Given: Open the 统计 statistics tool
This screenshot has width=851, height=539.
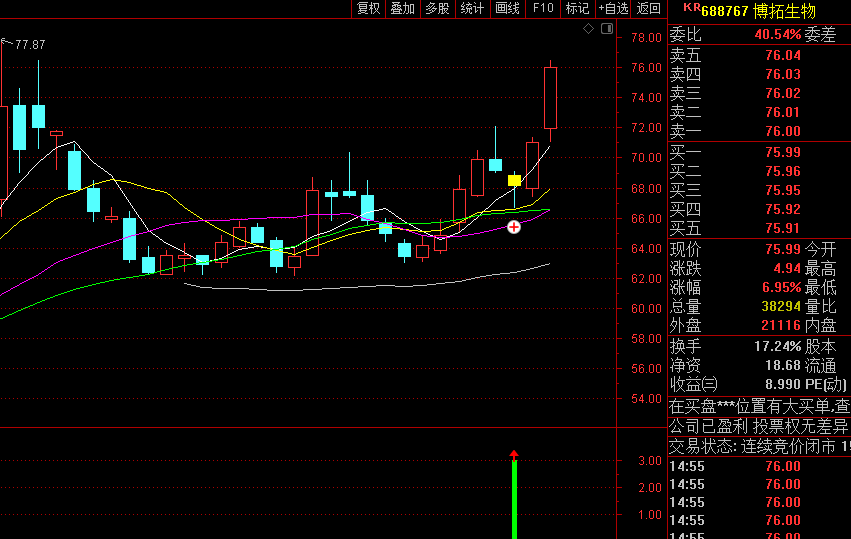Looking at the screenshot, I should click(x=472, y=9).
